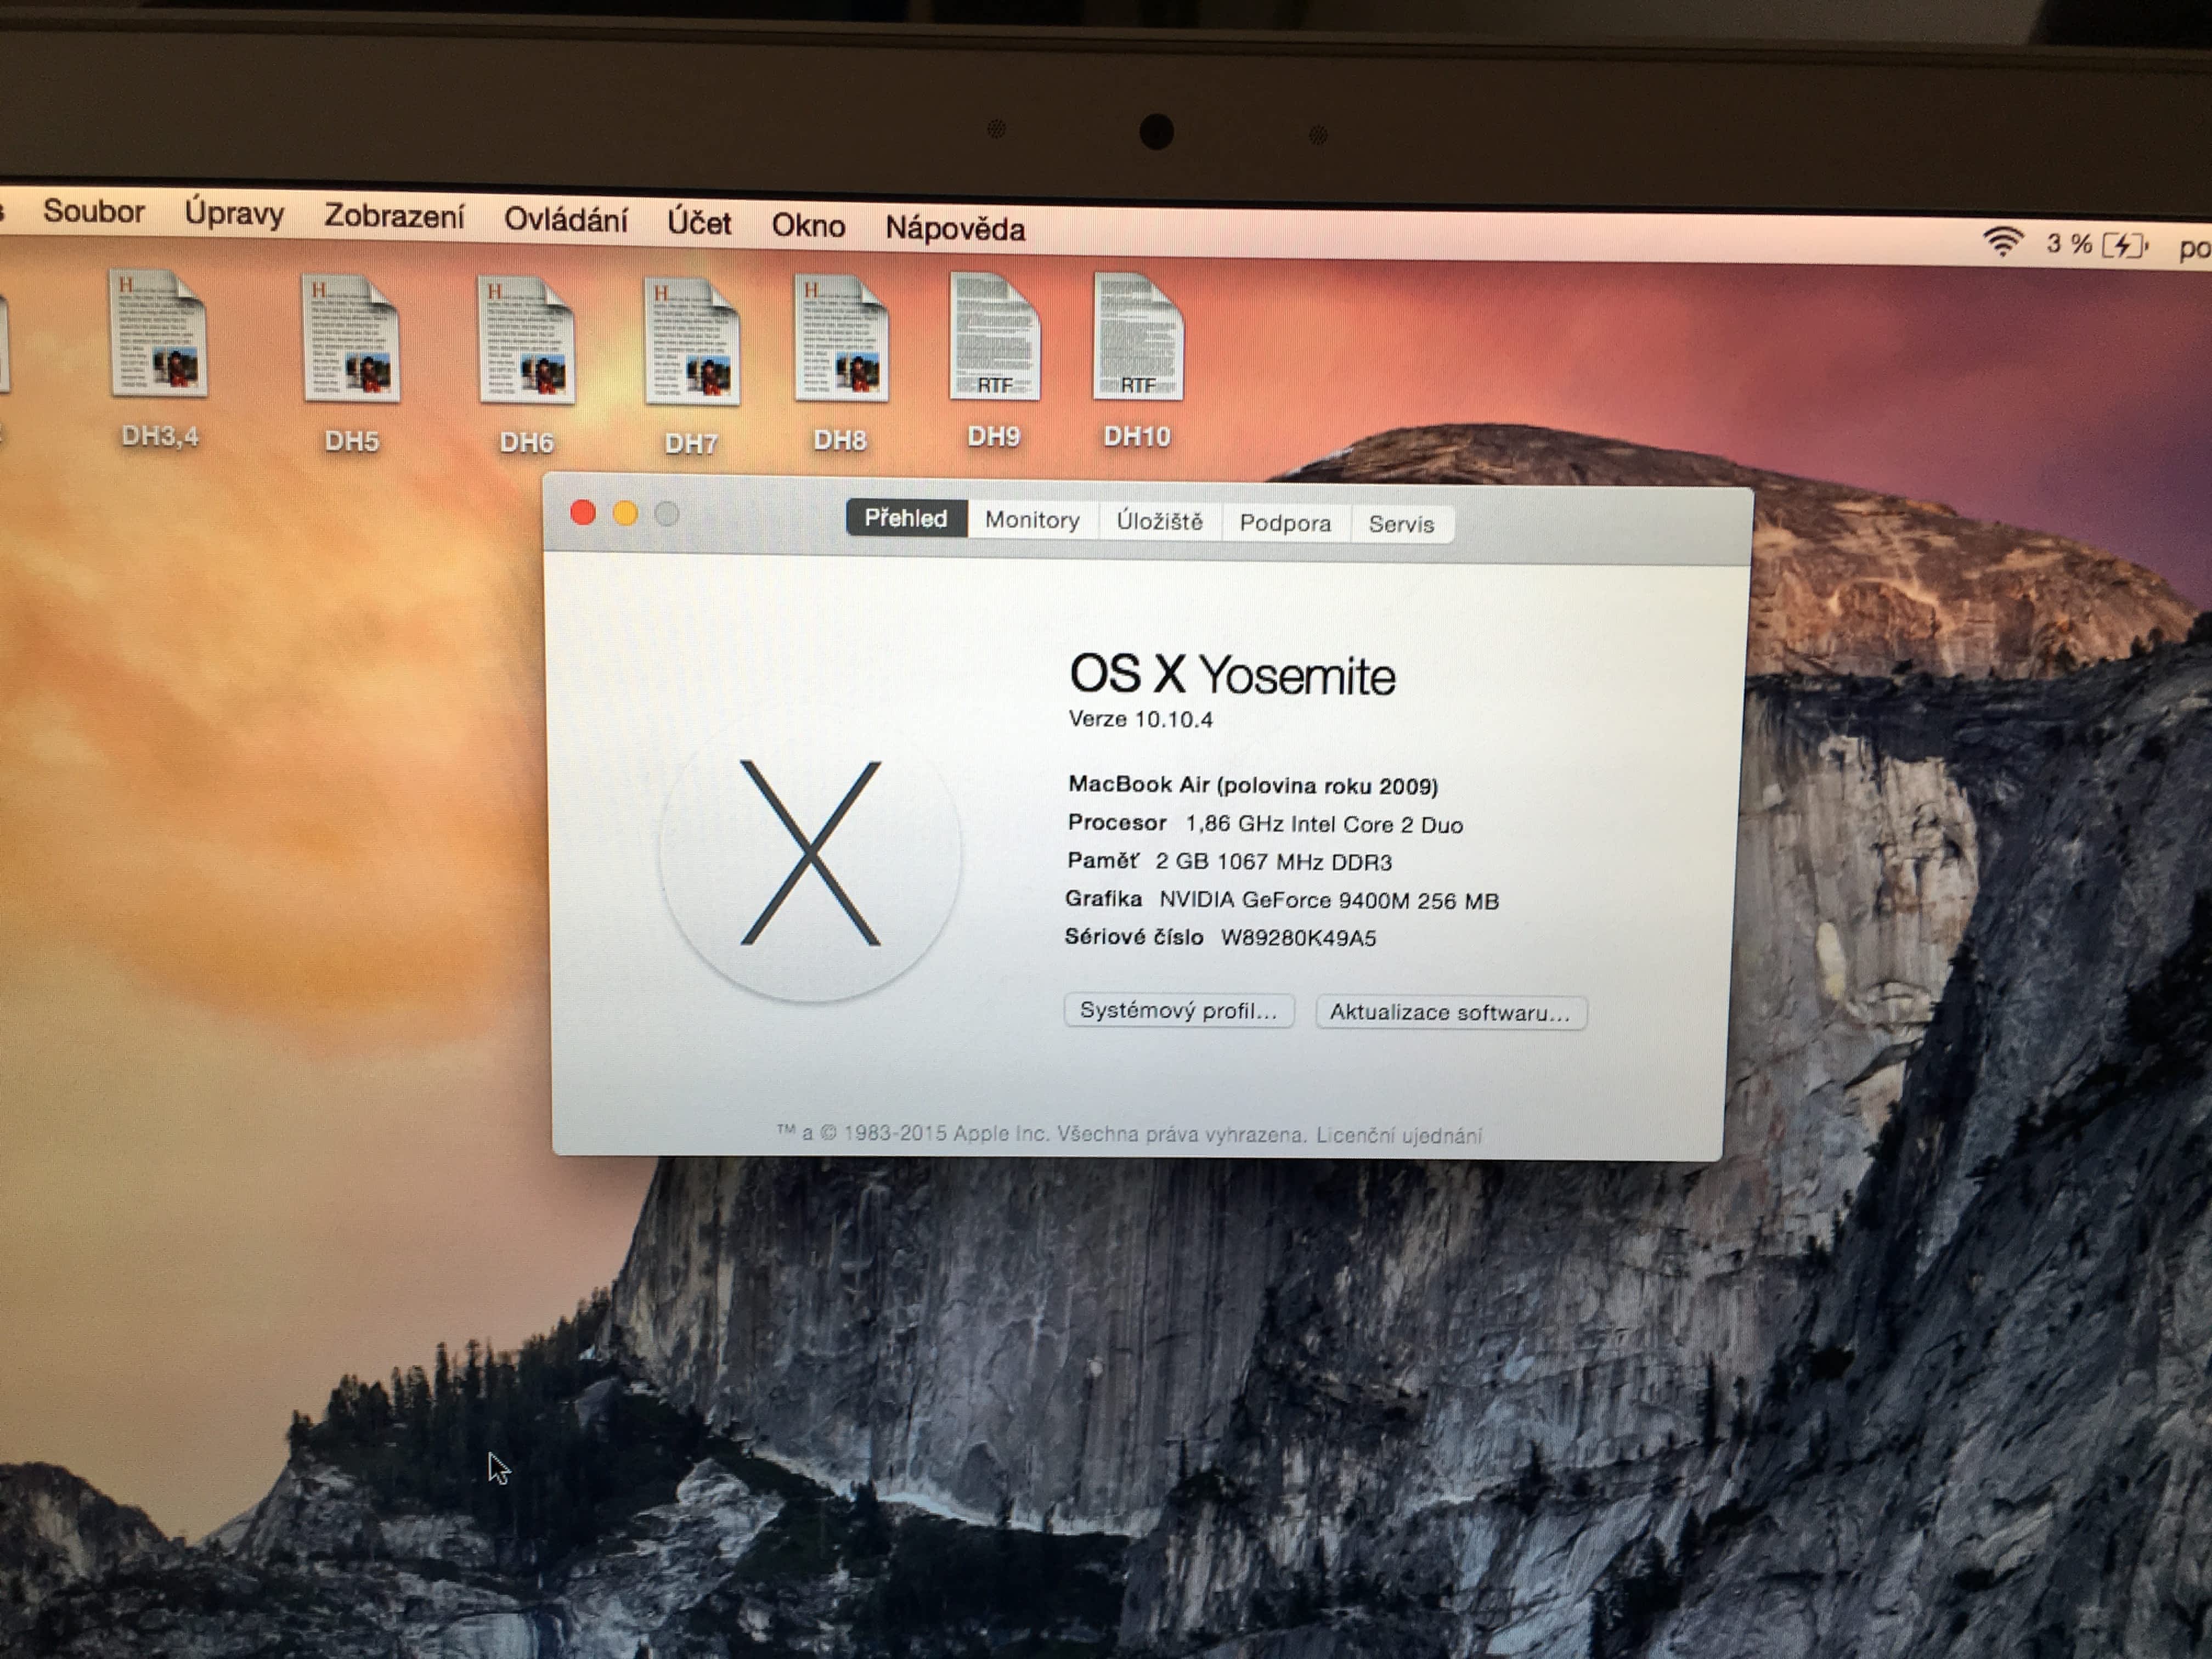Image resolution: width=2212 pixels, height=1659 pixels.
Task: Open the Licenční ujednání link
Action: pos(1398,1136)
